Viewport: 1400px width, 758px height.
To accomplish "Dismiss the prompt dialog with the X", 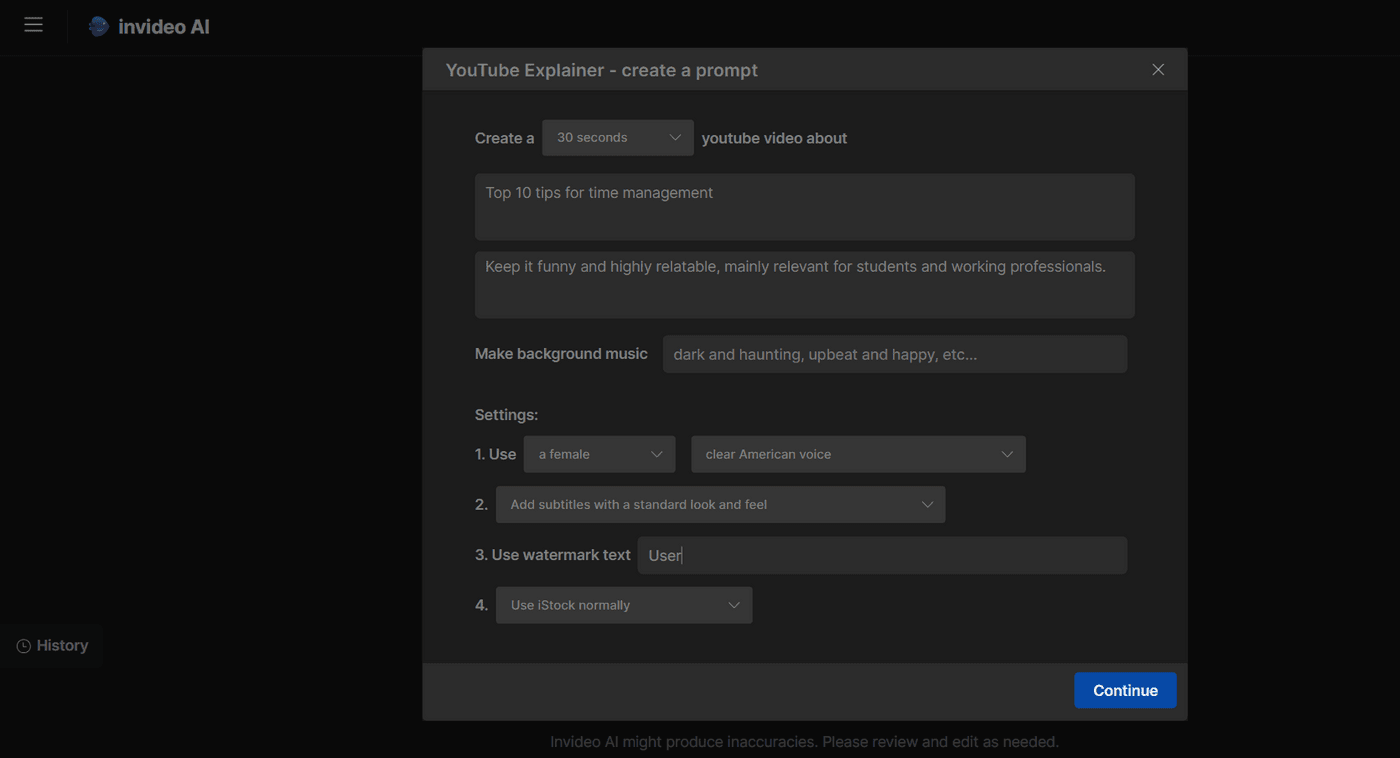I will click(x=1157, y=69).
